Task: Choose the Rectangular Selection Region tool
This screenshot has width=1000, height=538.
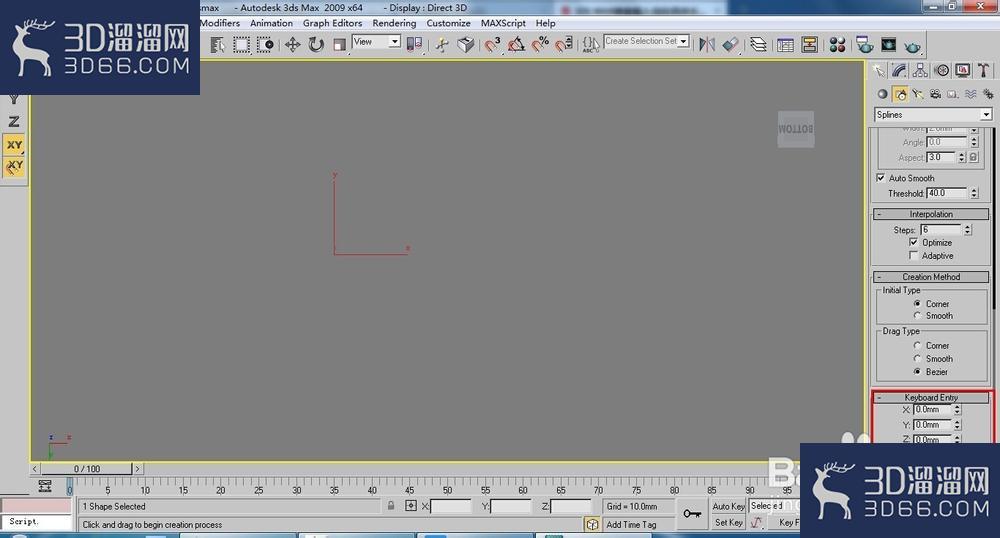Action: click(241, 45)
